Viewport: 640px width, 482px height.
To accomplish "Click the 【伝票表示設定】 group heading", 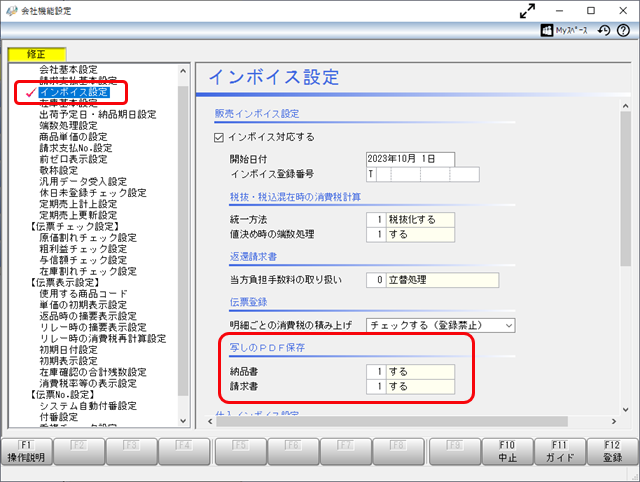I will 64,283.
